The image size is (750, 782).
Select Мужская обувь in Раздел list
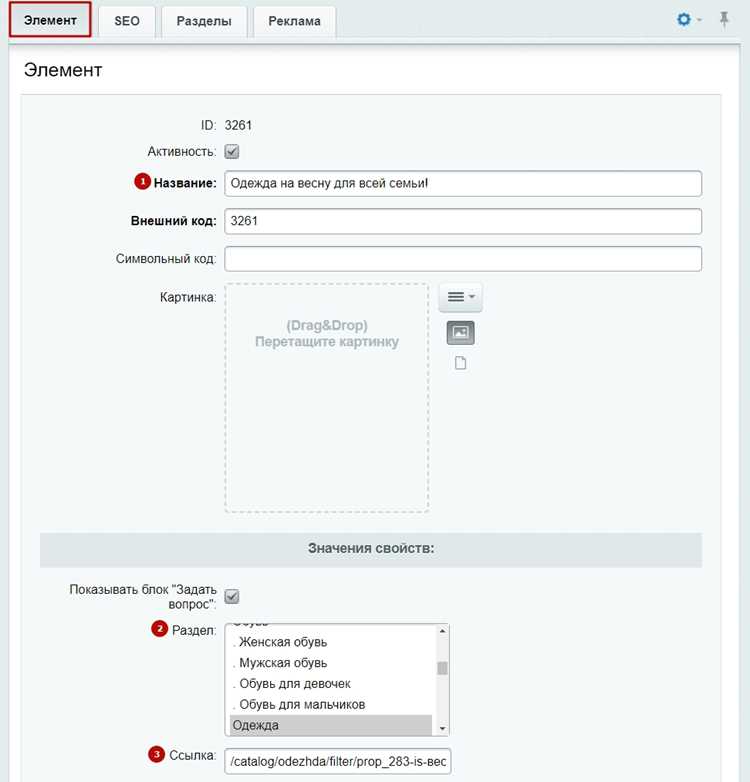pyautogui.click(x=331, y=663)
